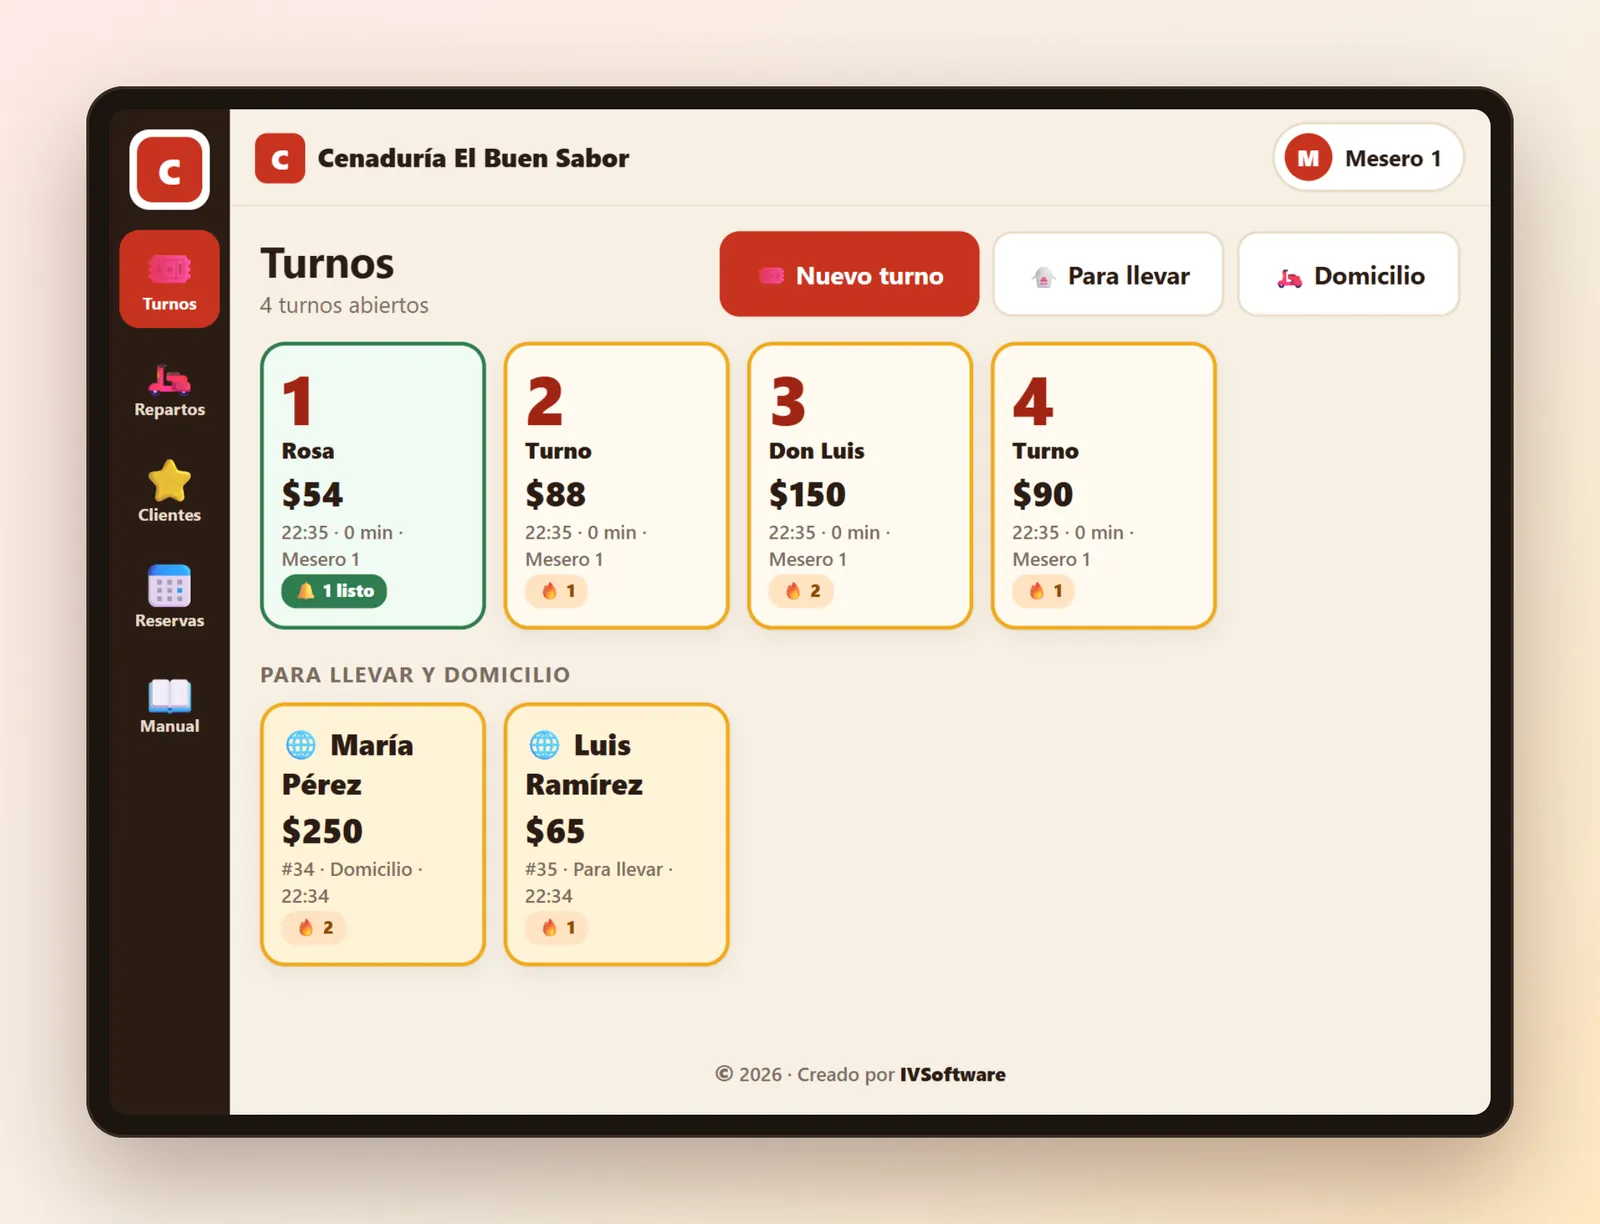
Task: Click the flame badge on Luis Ramírez order
Action: click(557, 928)
